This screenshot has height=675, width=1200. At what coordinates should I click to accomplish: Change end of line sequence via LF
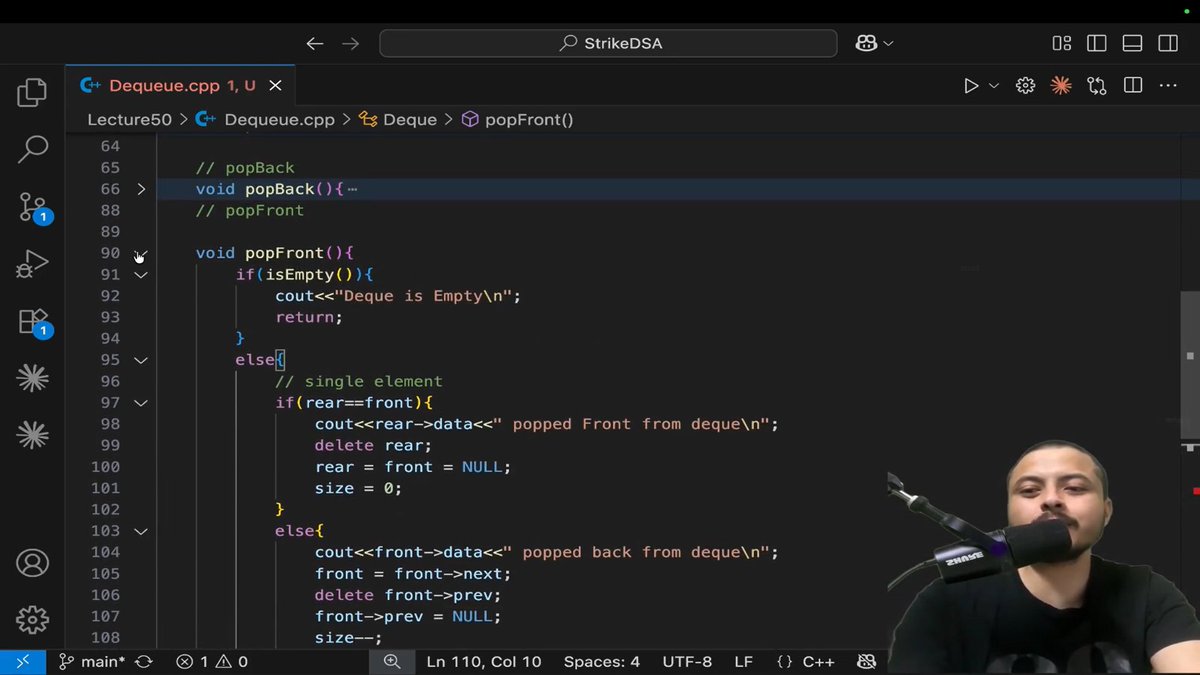point(744,662)
